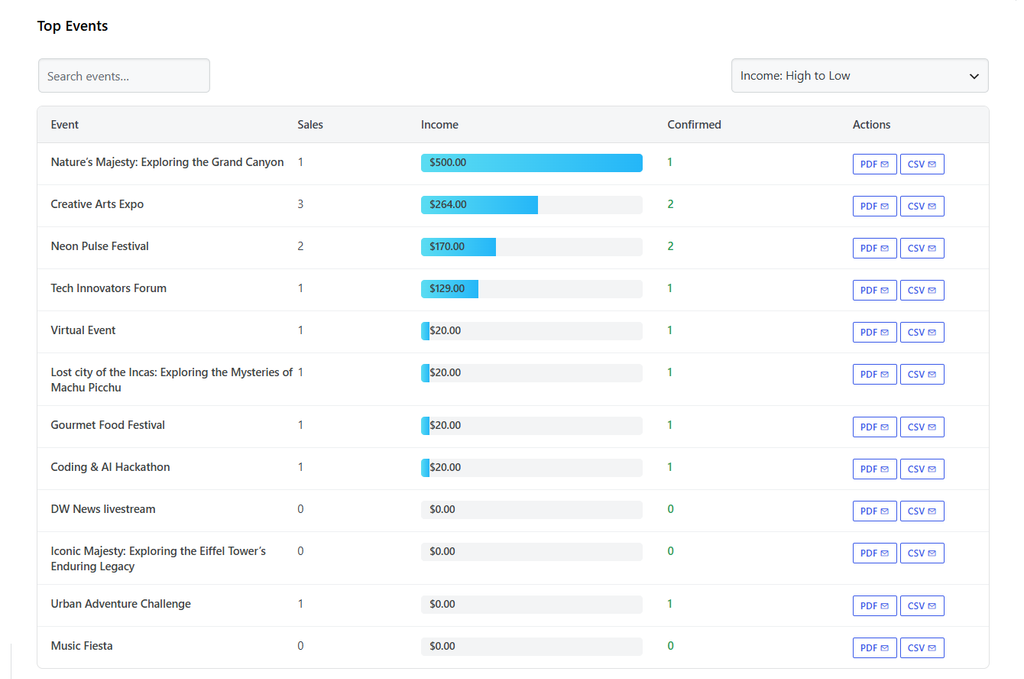
Task: Click PDF for DW News livestream
Action: pyautogui.click(x=874, y=511)
